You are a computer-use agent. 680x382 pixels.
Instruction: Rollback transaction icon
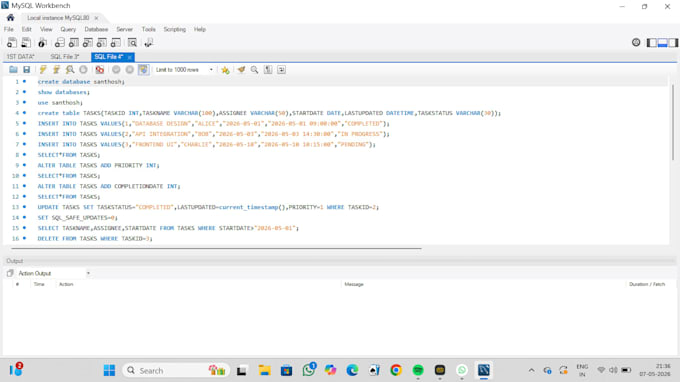point(130,69)
